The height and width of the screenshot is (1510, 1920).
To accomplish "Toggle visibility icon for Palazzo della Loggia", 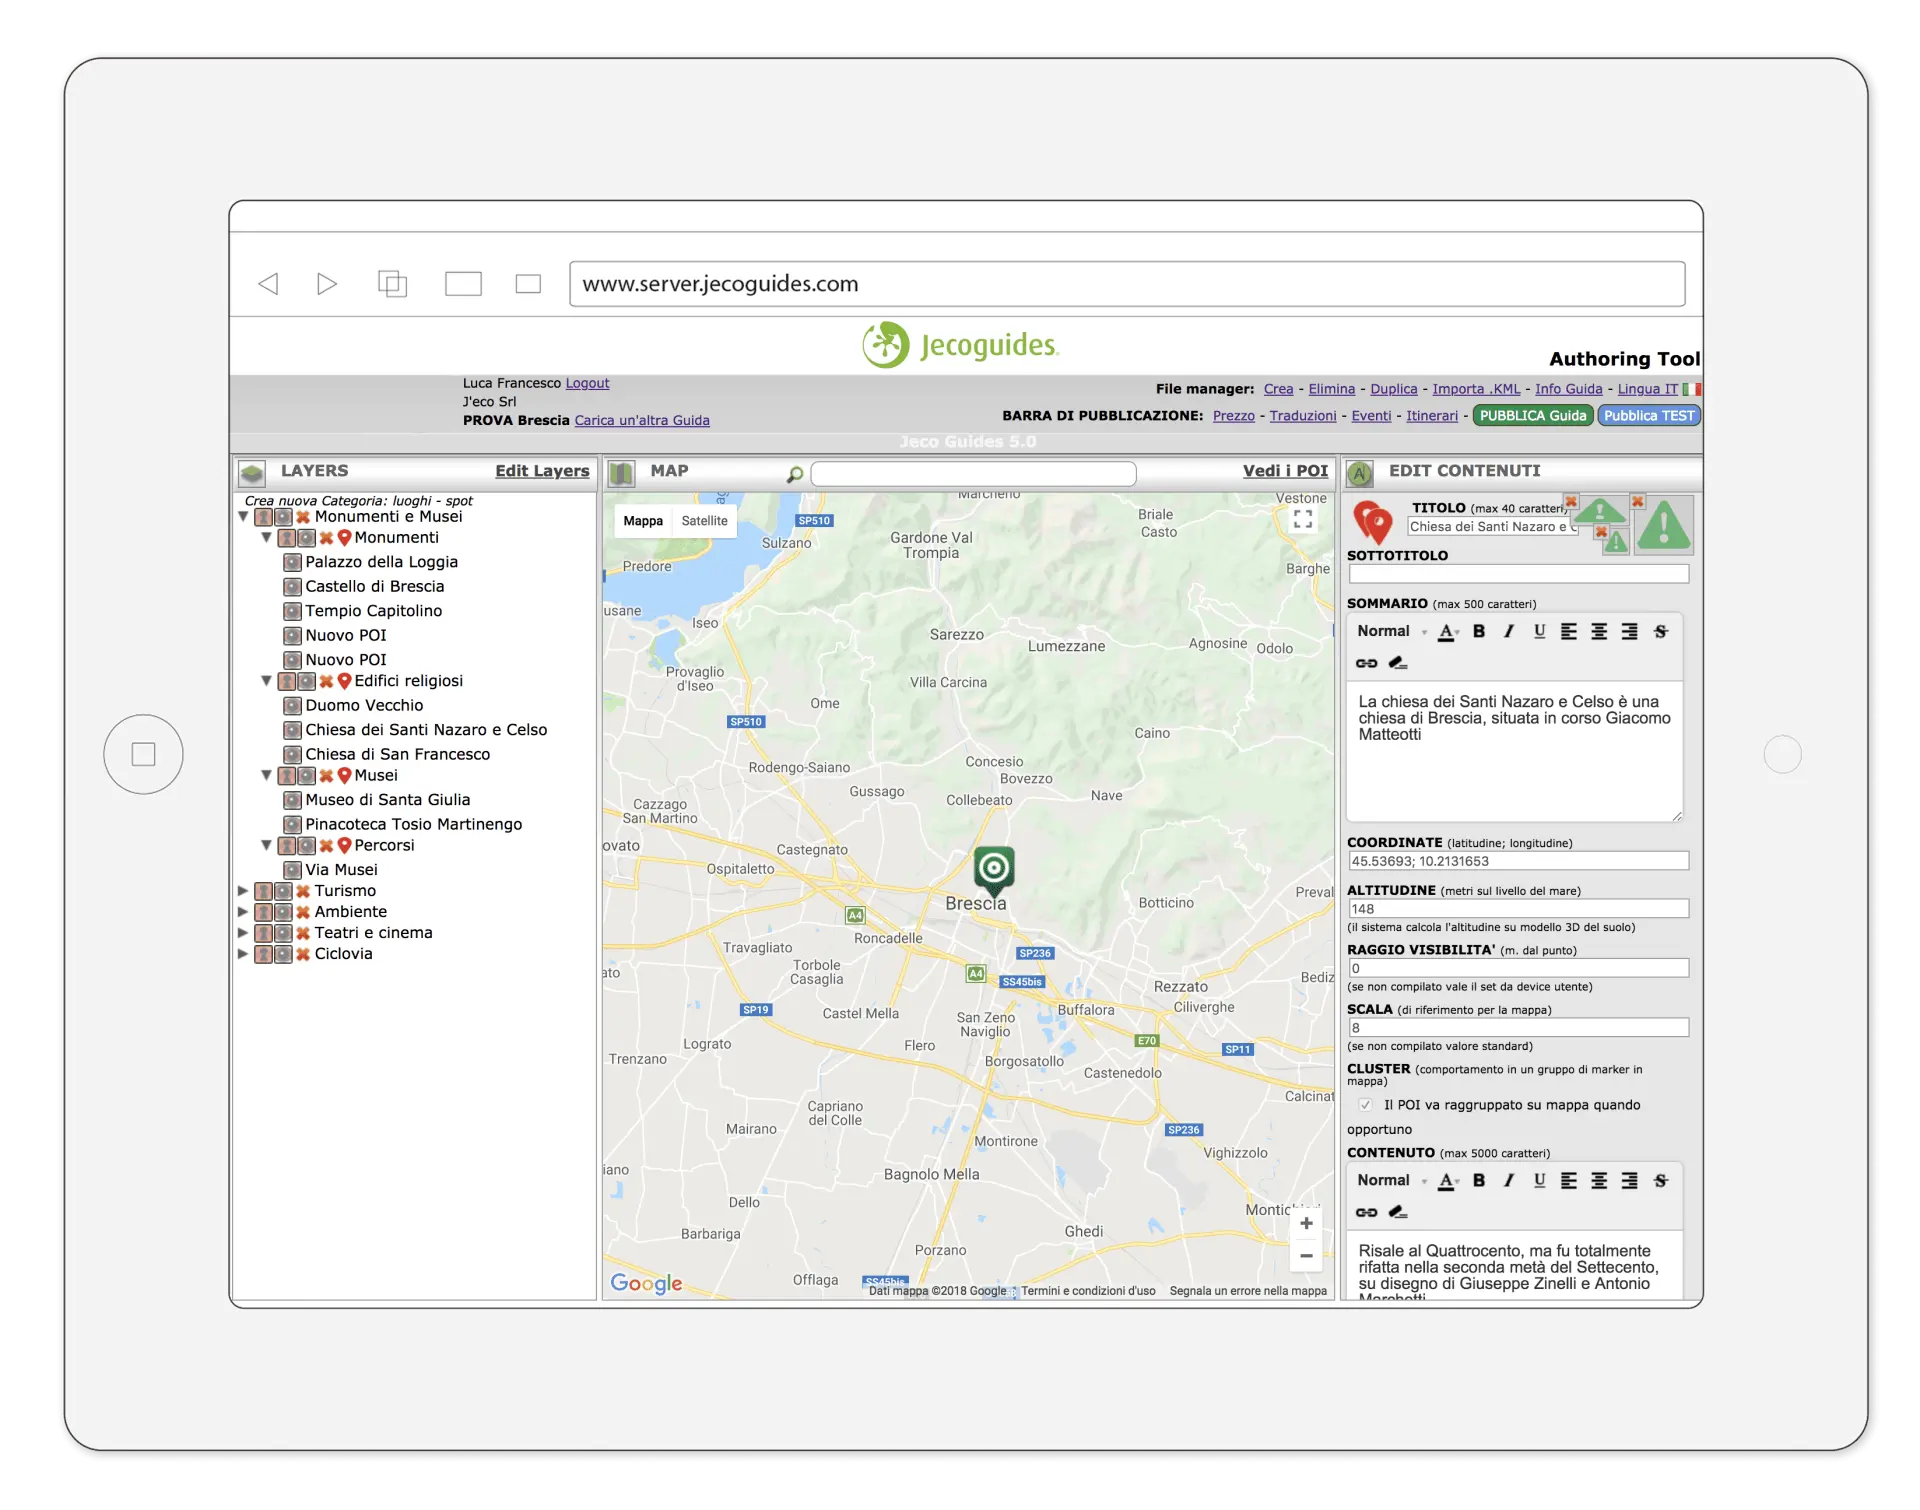I will point(292,562).
